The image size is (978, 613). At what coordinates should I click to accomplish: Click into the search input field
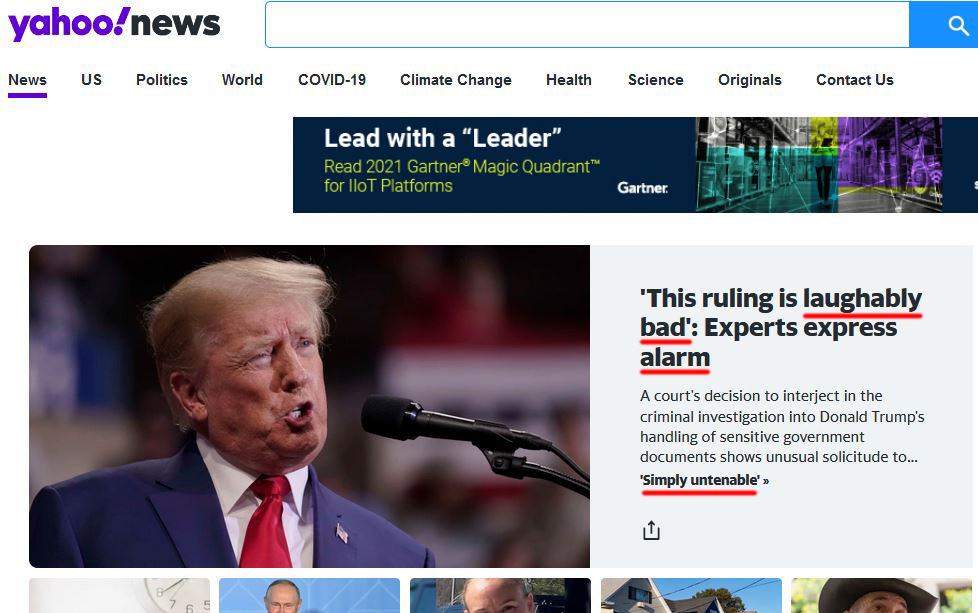(x=587, y=24)
